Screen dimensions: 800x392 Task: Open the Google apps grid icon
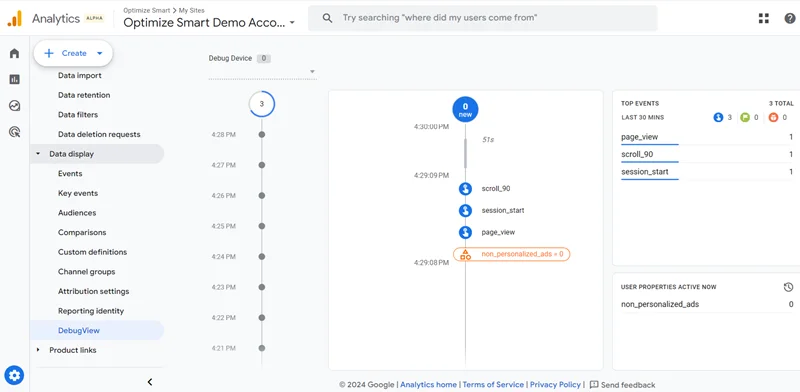click(x=764, y=18)
